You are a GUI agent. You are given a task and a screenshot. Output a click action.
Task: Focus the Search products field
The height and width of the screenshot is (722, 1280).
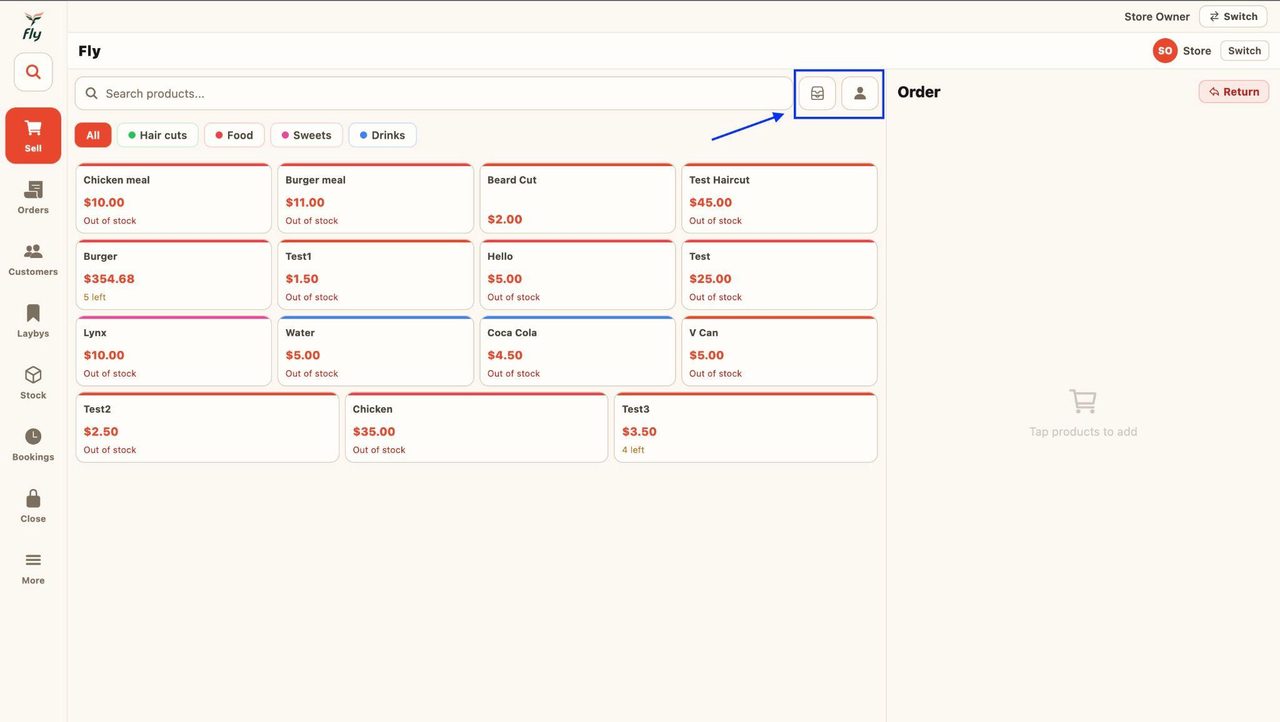coord(434,93)
